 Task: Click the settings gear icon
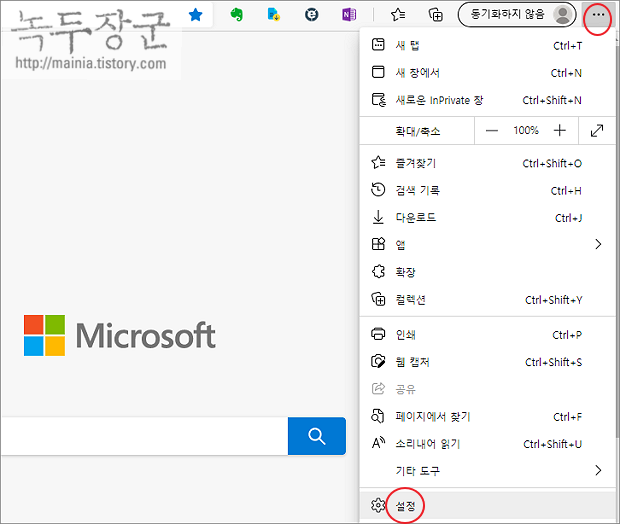click(x=378, y=505)
